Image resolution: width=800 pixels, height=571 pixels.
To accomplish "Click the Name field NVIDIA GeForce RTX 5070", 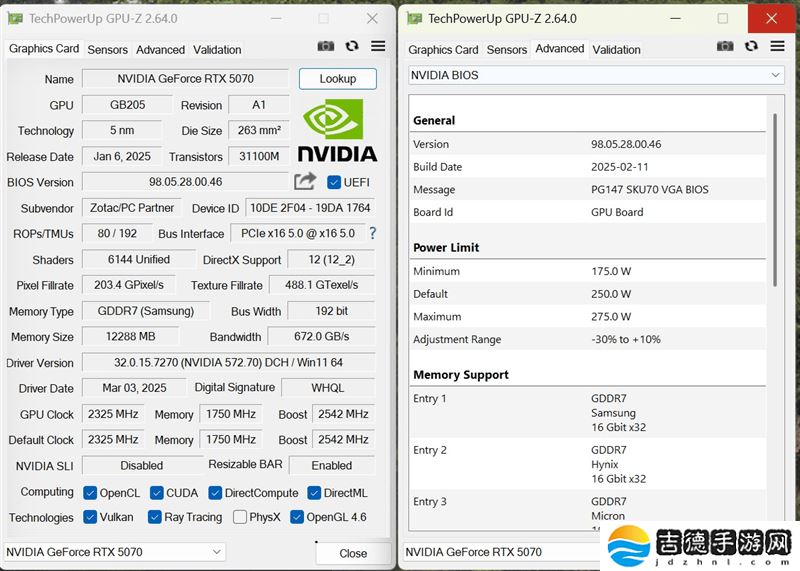I will (185, 79).
